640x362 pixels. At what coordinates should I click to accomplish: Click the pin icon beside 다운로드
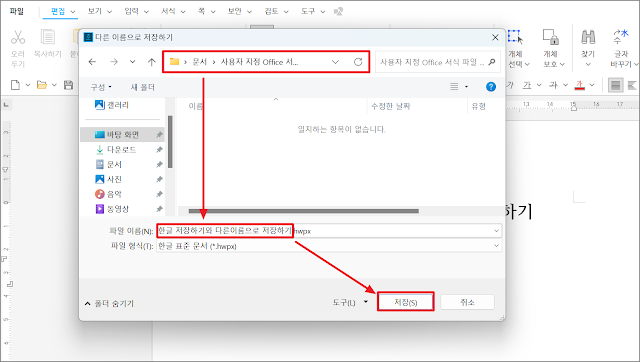(159, 150)
